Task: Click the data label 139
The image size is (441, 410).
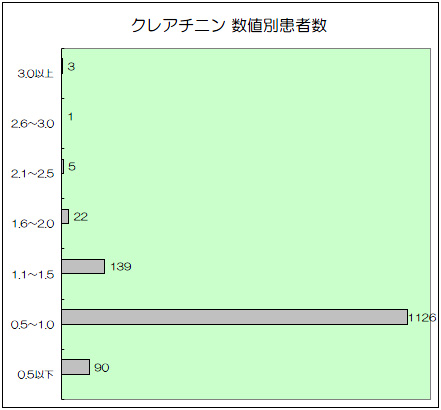Action: 121,267
